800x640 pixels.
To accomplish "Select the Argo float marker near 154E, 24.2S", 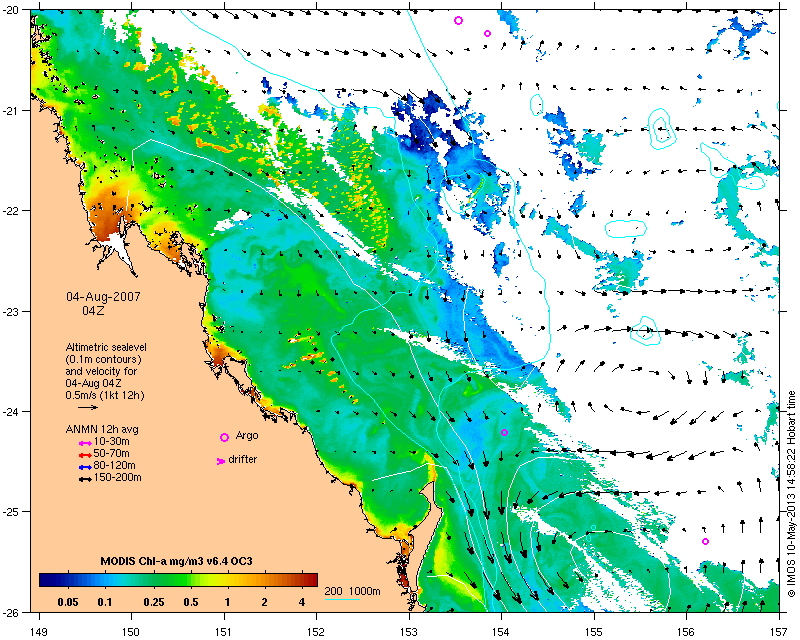I will (x=505, y=432).
